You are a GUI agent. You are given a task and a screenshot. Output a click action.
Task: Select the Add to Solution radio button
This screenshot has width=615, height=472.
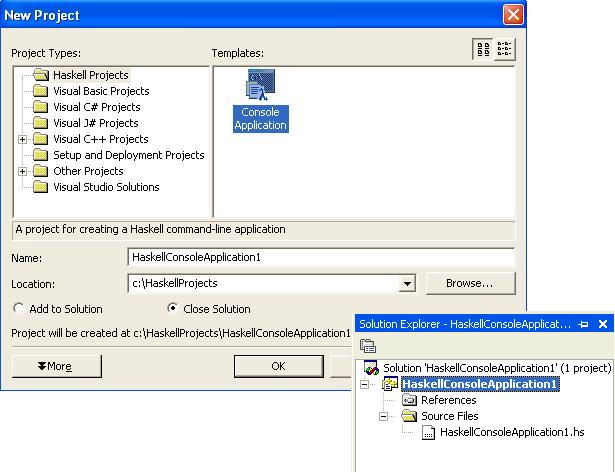[18, 308]
